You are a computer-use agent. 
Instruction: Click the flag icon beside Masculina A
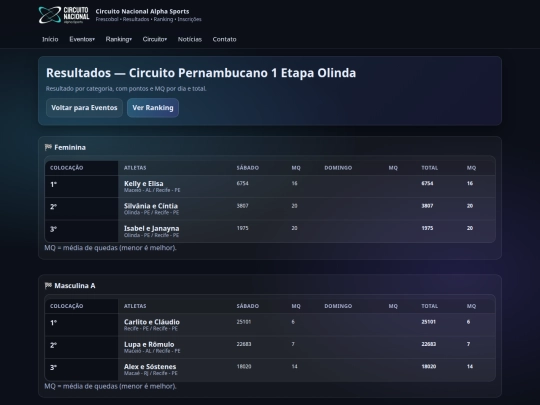pos(48,285)
